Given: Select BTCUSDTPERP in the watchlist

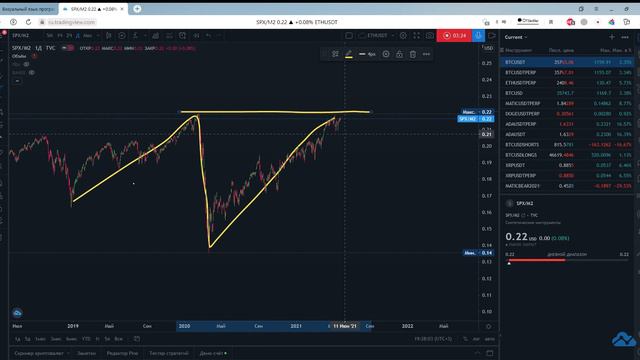Looking at the screenshot, I should (x=568, y=73).
